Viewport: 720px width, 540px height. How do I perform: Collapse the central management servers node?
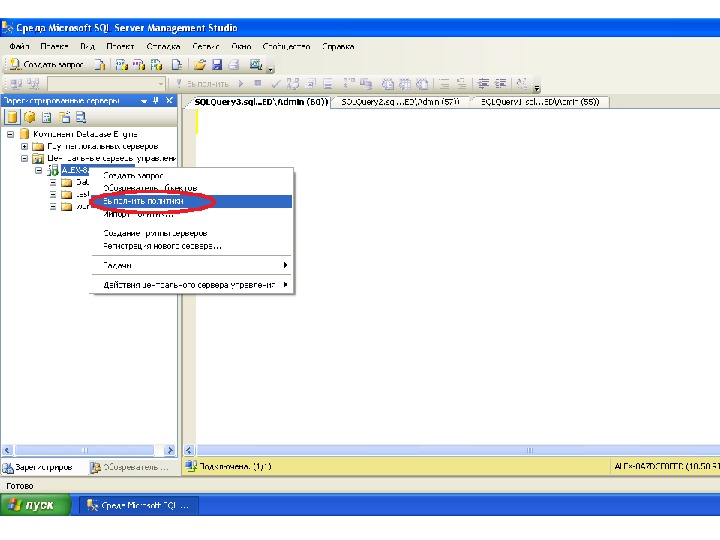click(x=24, y=158)
